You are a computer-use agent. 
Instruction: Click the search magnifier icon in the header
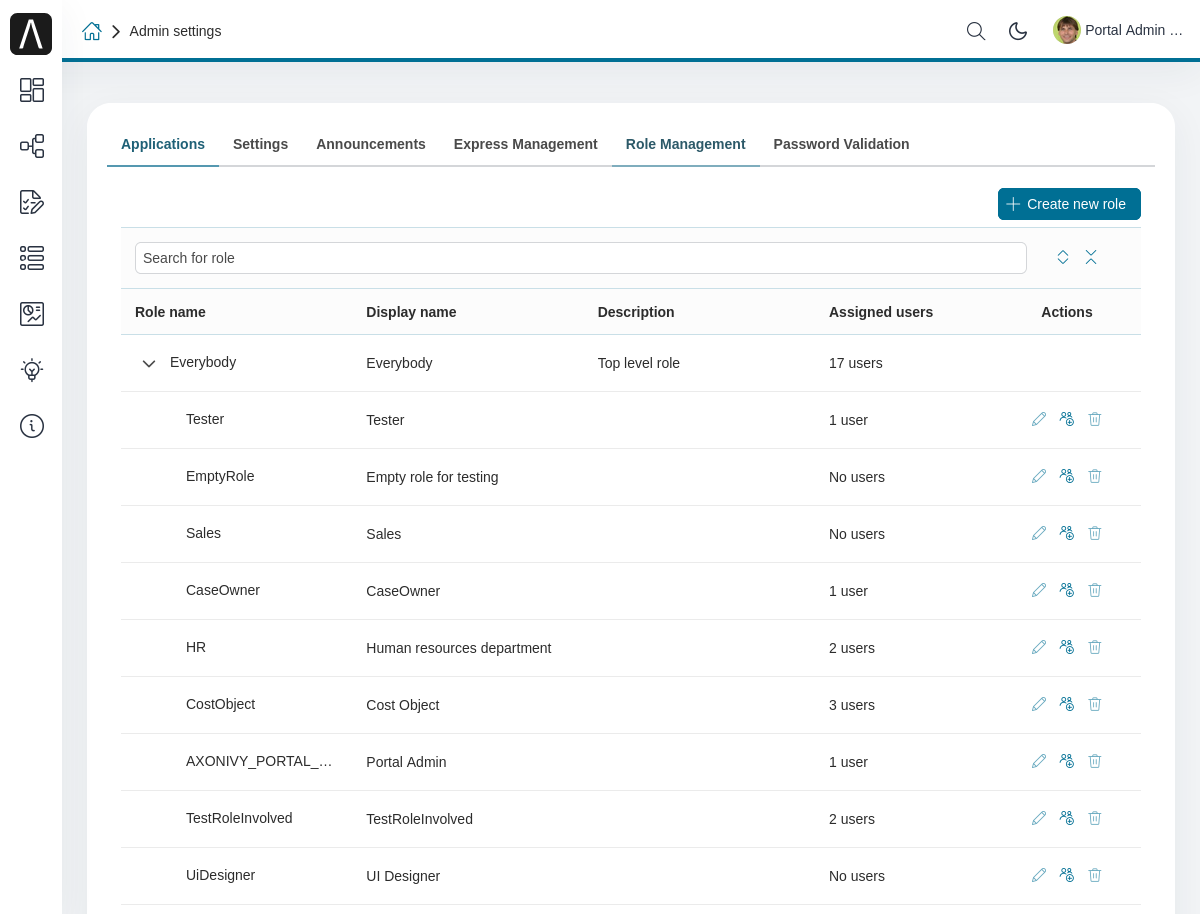[x=976, y=31]
